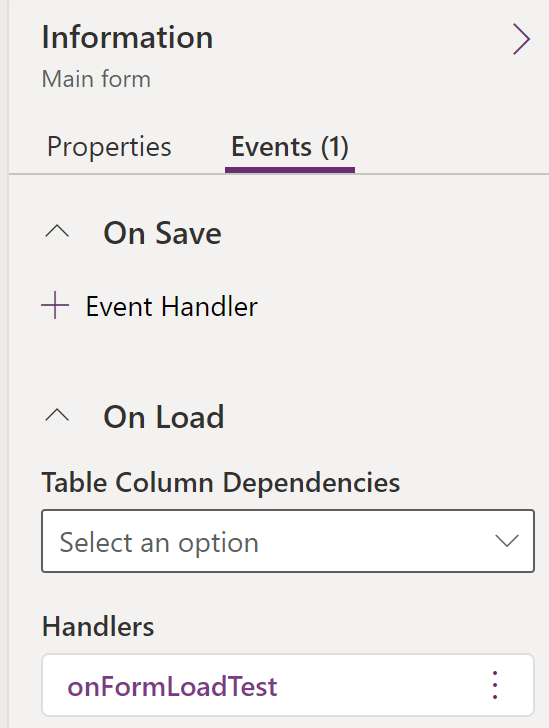Click the On Load section heading

pyautogui.click(x=163, y=417)
